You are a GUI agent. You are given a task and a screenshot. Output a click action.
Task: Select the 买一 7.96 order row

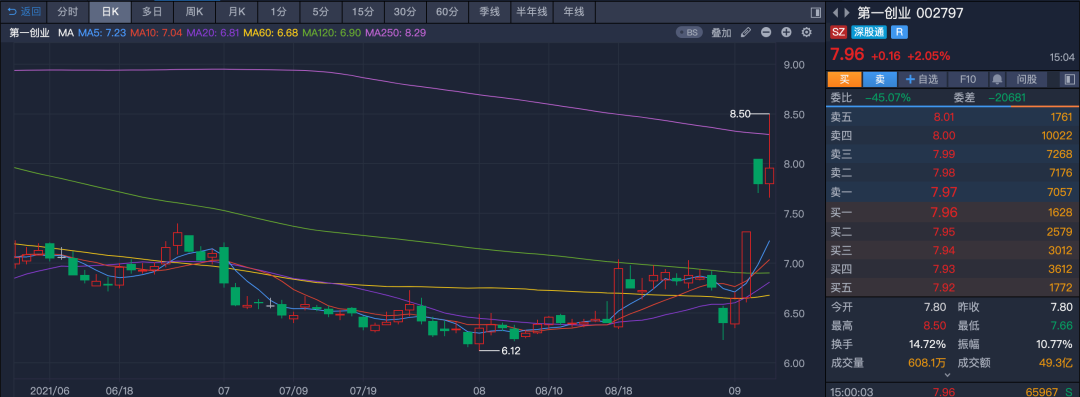pos(953,212)
